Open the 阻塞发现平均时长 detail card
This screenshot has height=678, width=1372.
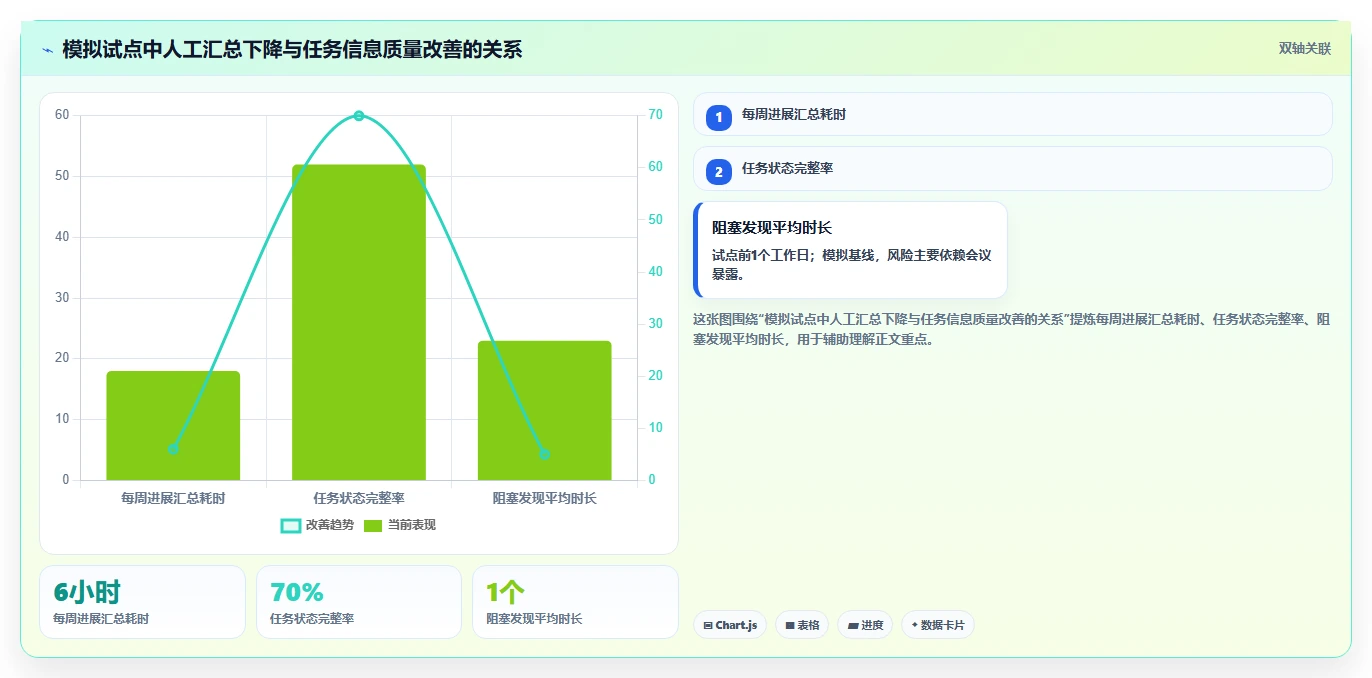point(850,250)
